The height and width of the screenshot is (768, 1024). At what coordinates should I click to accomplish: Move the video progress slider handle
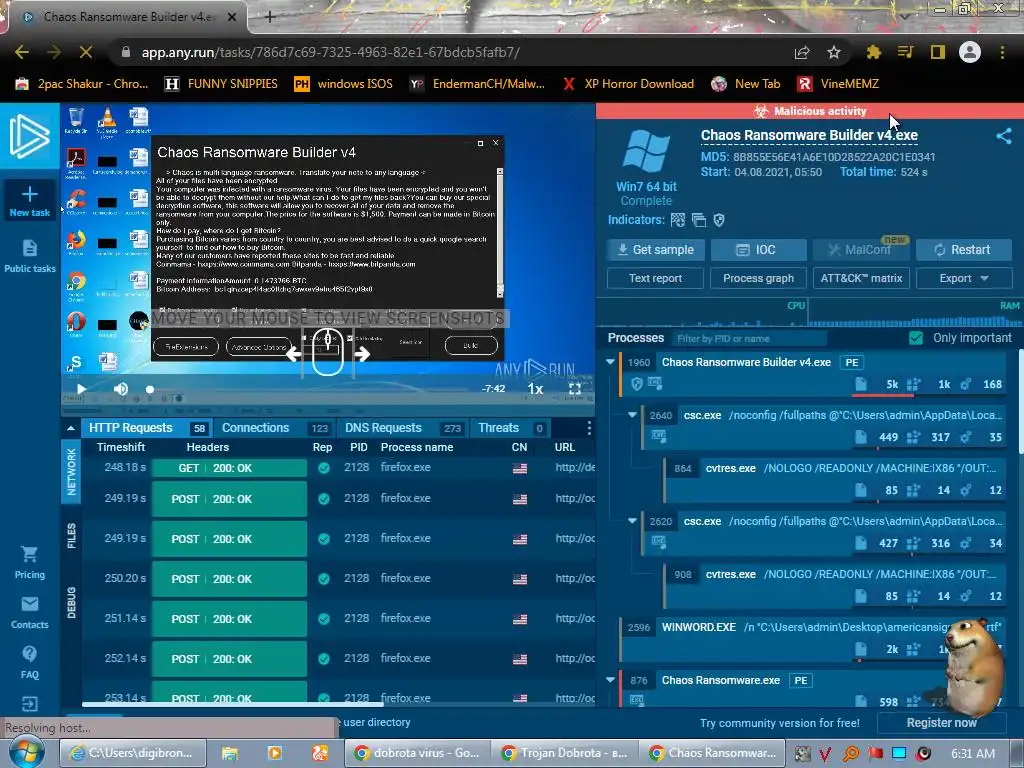(150, 389)
